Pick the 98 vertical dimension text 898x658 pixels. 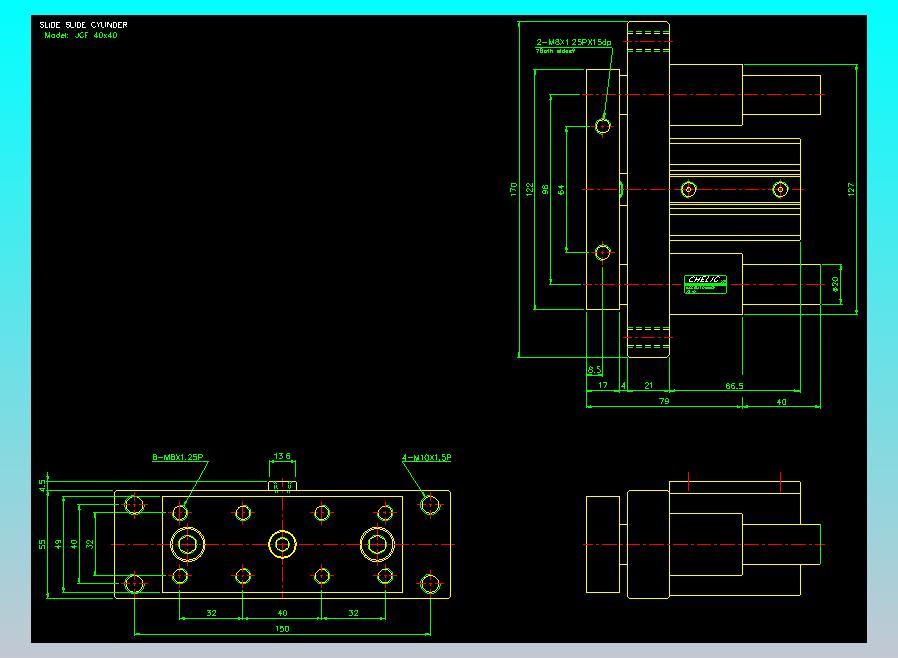coord(545,188)
